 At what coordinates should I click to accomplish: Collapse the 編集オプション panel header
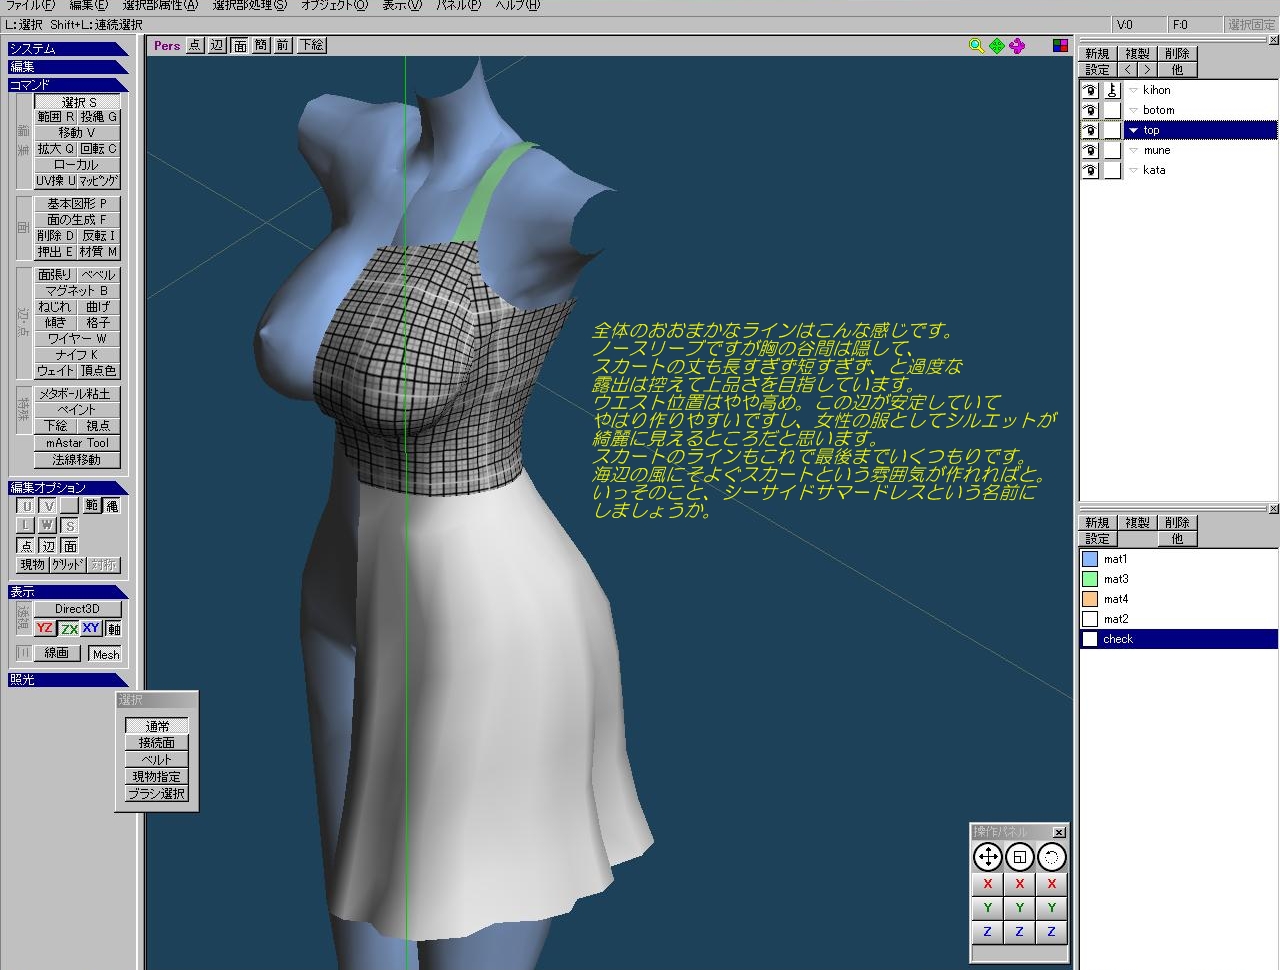[x=67, y=488]
